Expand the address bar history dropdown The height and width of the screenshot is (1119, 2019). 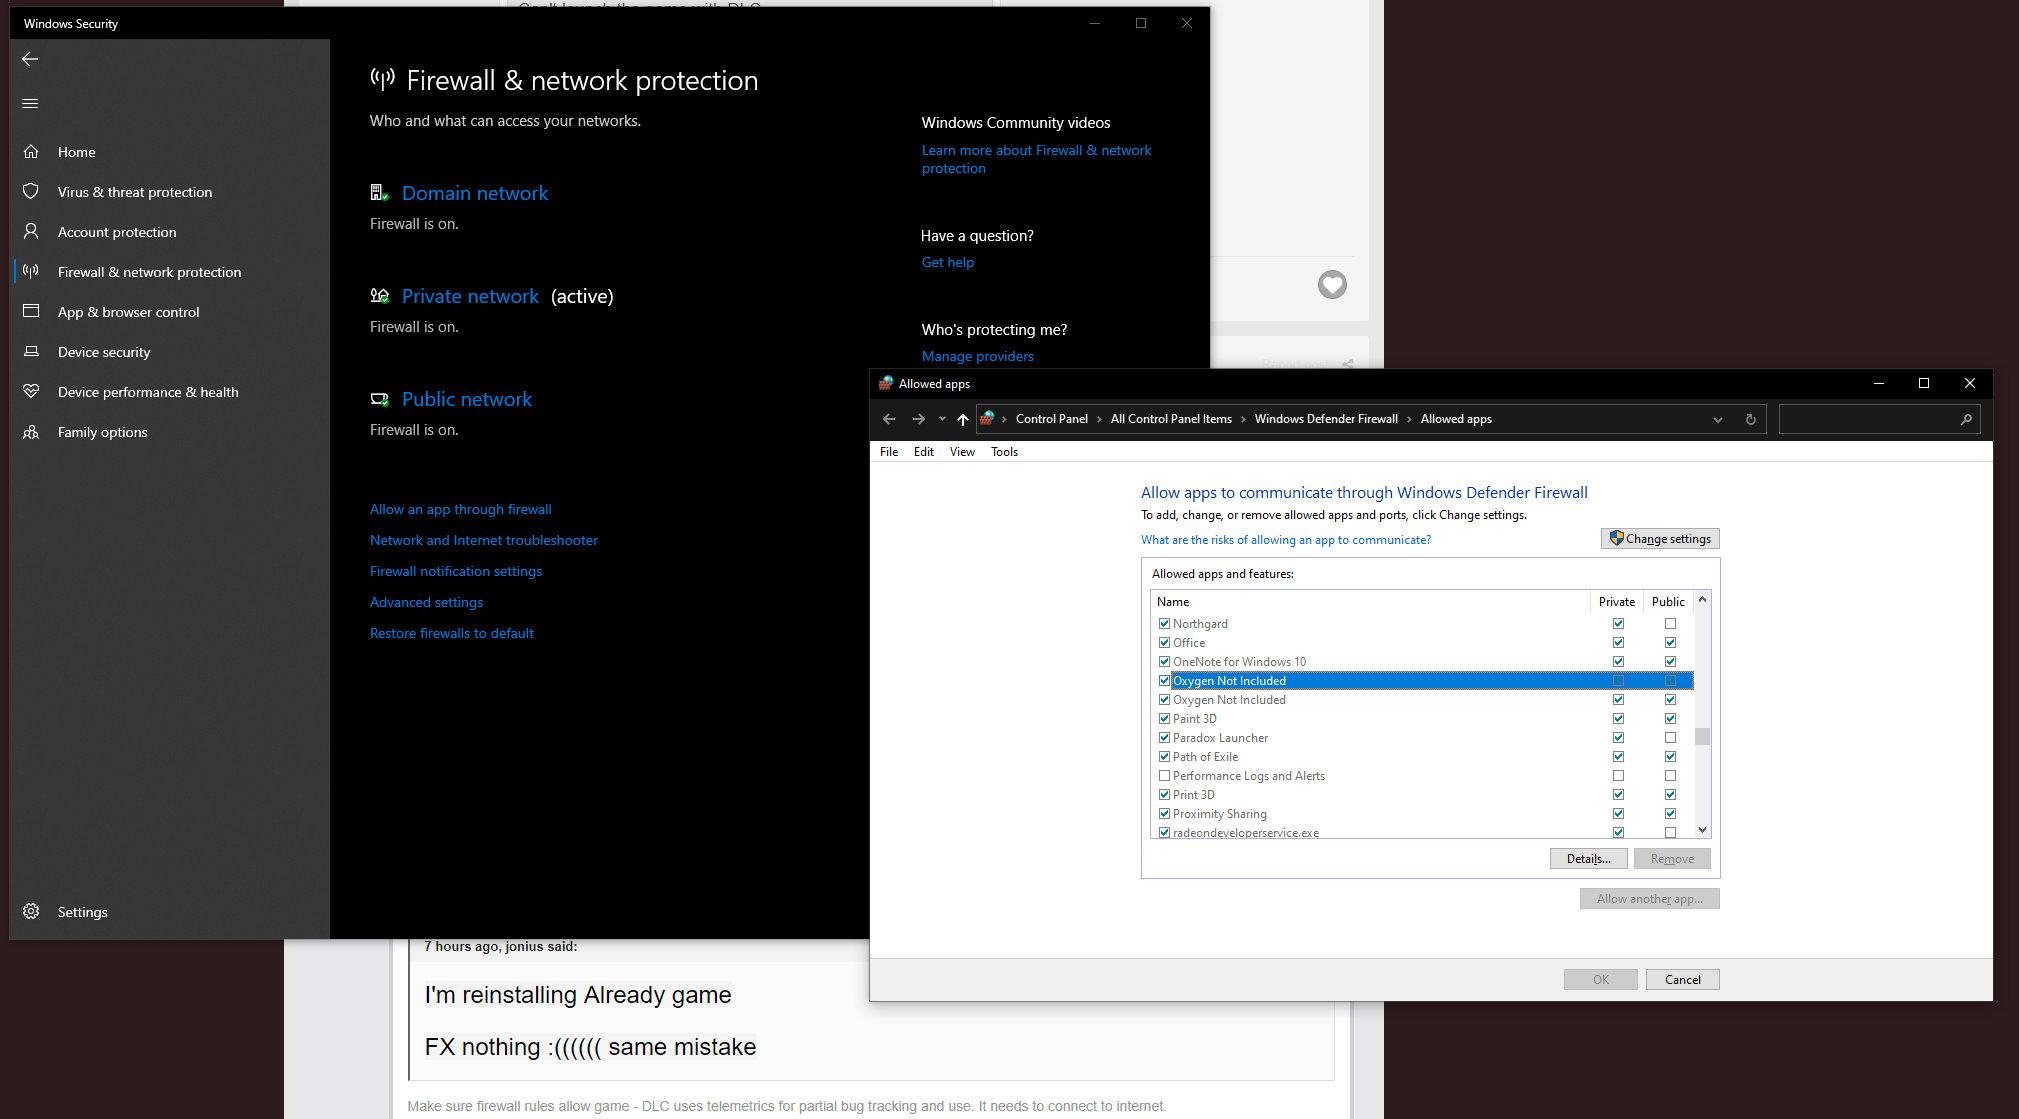coord(1717,419)
